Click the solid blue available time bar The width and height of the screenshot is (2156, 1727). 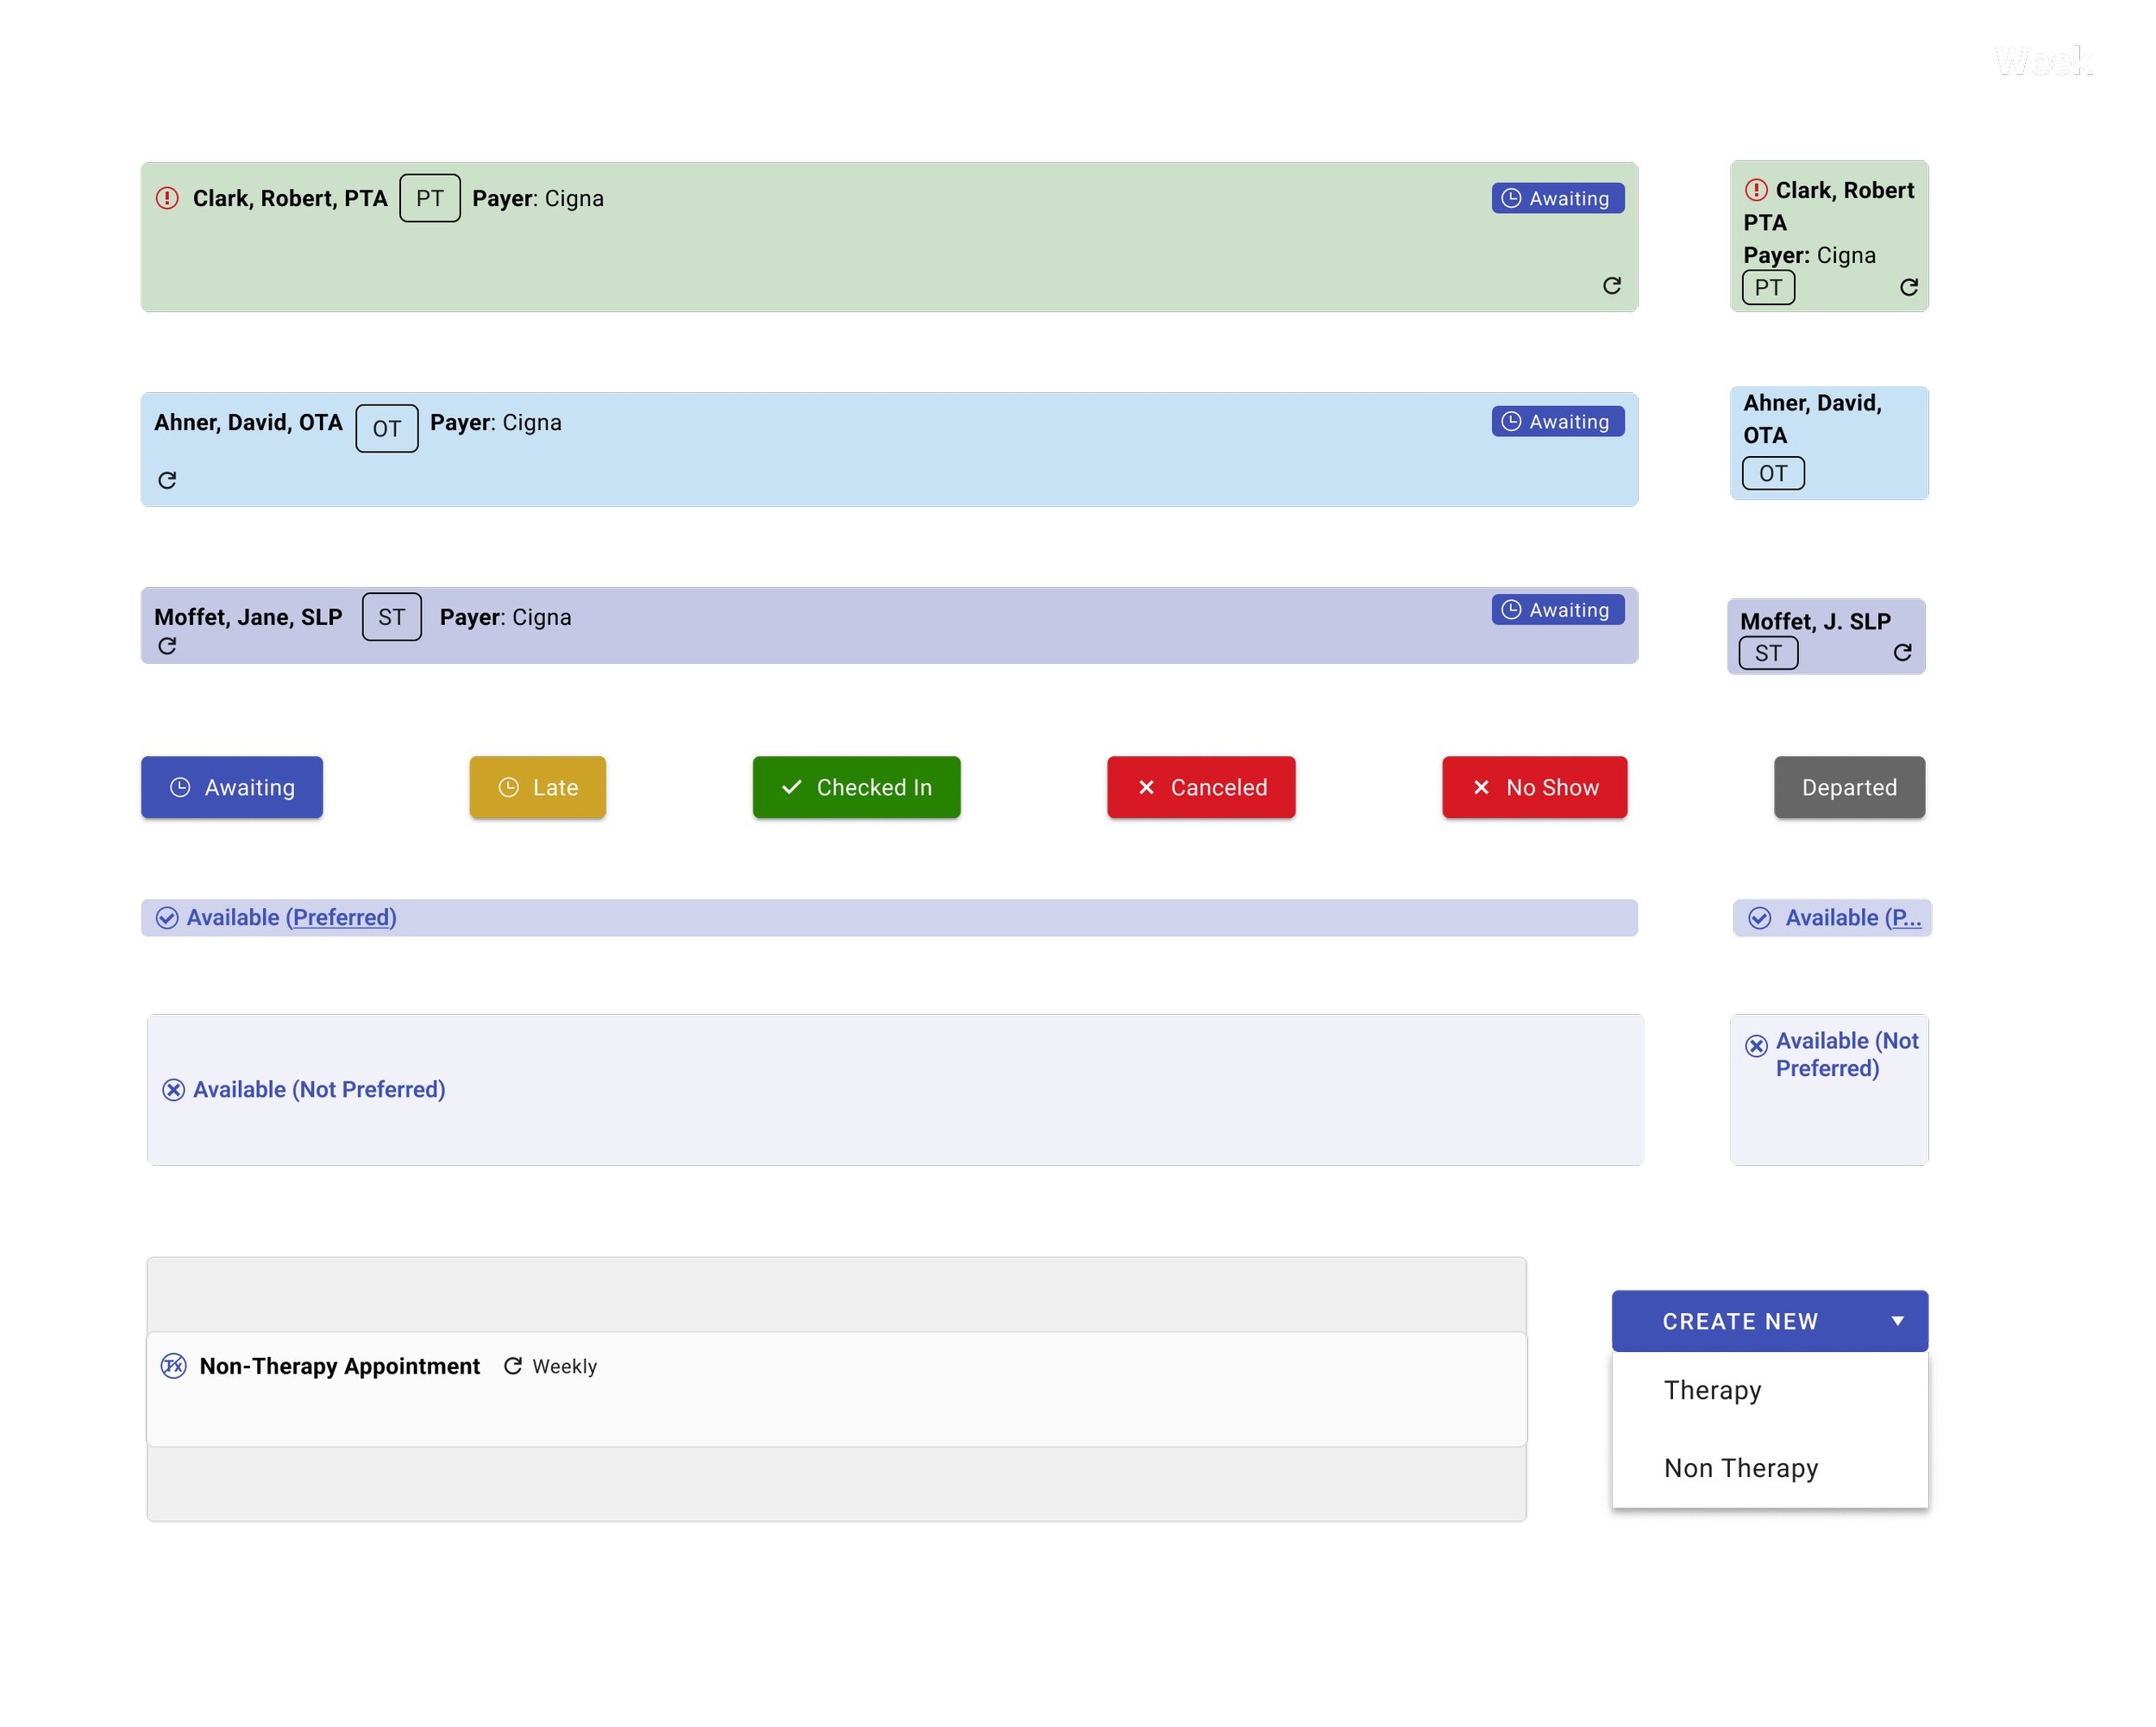pos(888,918)
